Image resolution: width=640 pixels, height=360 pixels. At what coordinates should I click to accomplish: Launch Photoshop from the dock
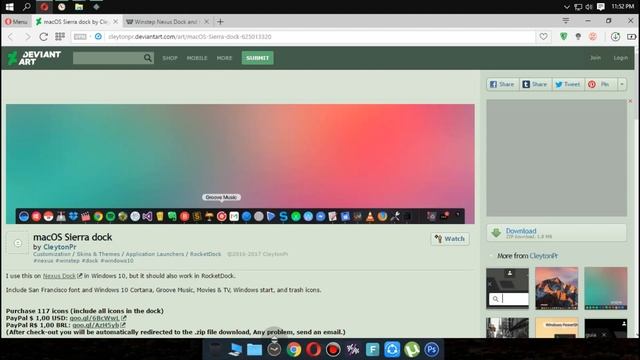pyautogui.click(x=431, y=349)
